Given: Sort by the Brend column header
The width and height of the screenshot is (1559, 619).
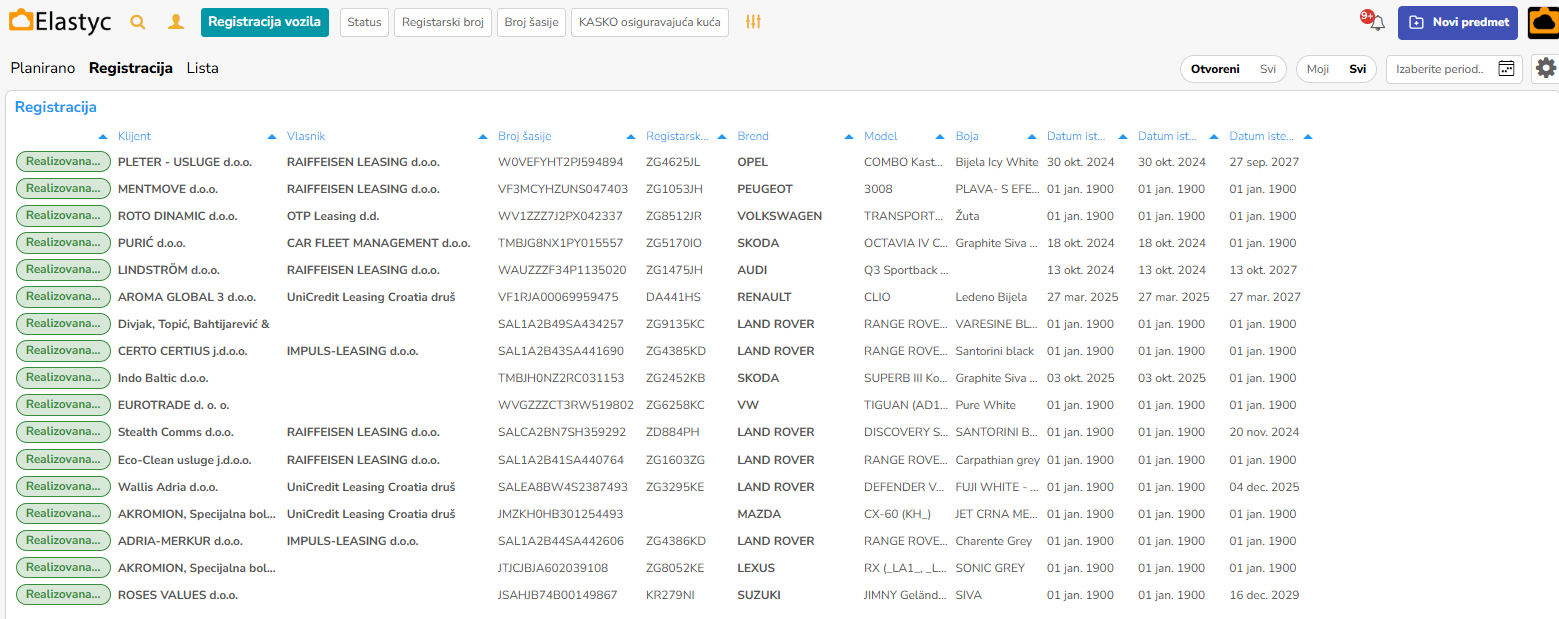Looking at the screenshot, I should click(753, 136).
